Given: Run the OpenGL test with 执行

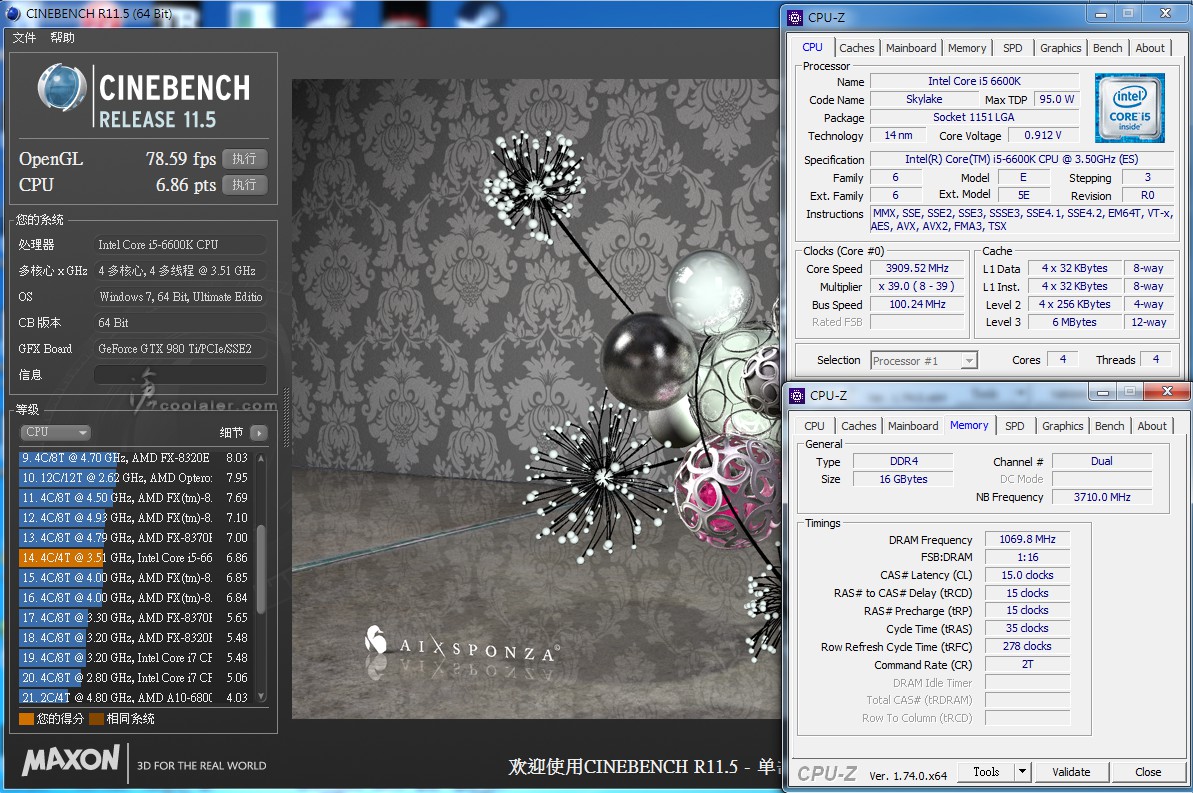Looking at the screenshot, I should coord(244,159).
